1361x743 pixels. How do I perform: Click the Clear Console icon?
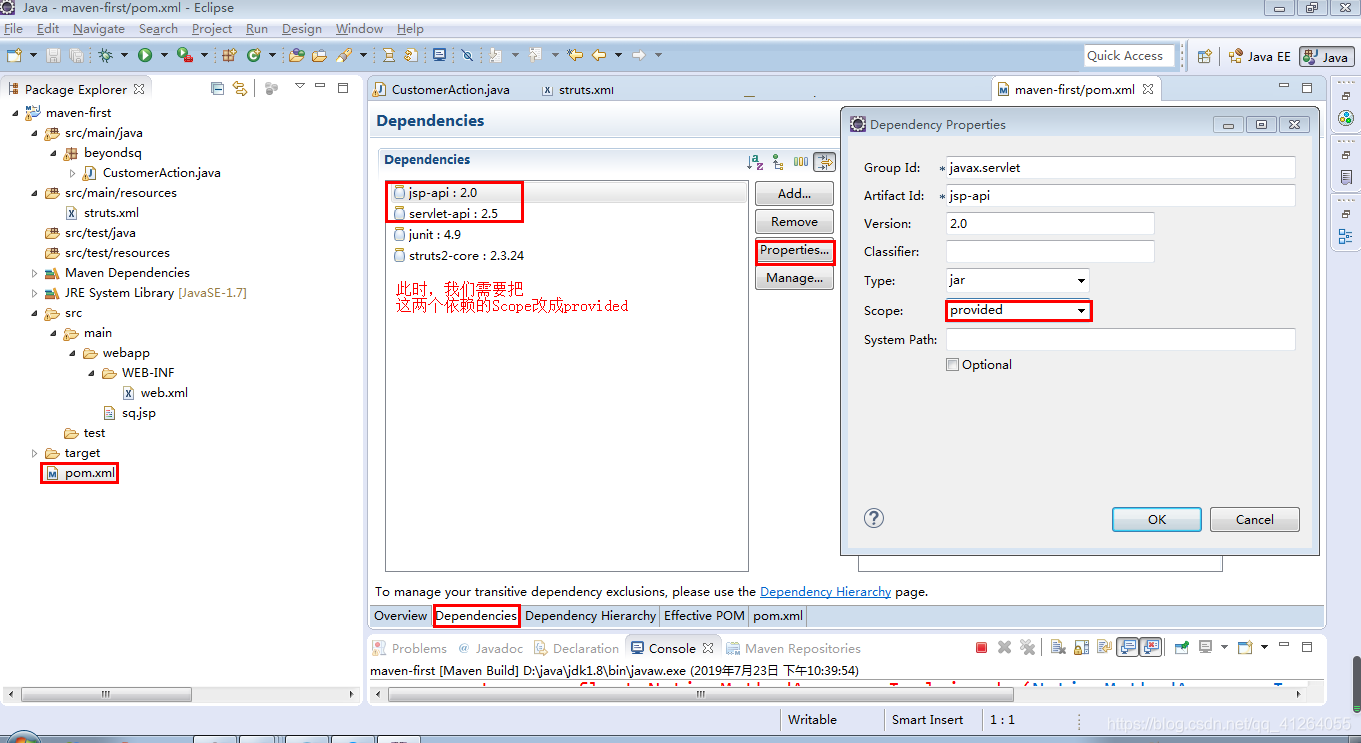(1058, 647)
